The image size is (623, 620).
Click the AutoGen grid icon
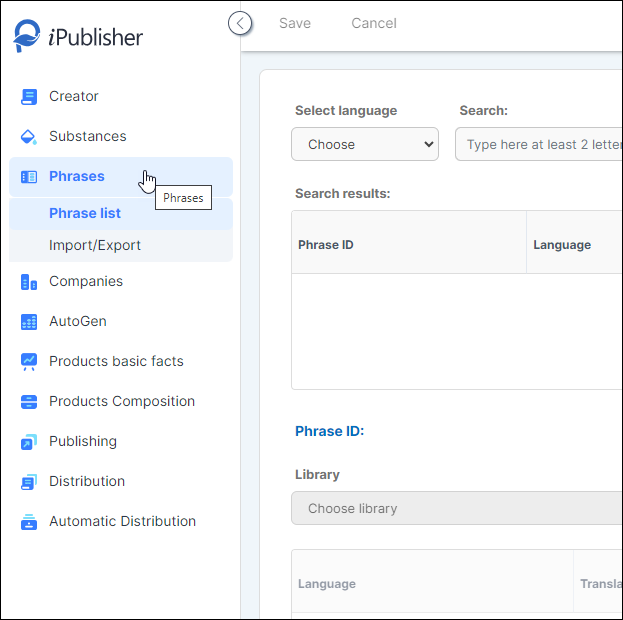tap(29, 322)
